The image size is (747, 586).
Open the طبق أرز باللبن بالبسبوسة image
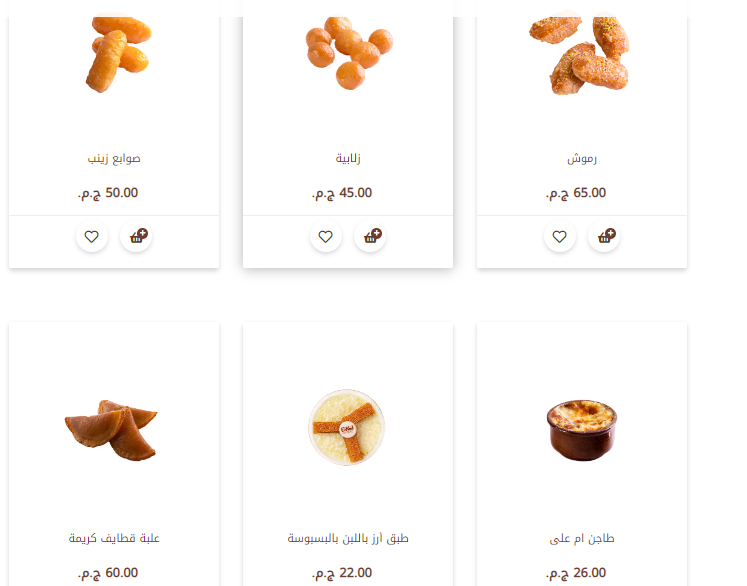click(346, 427)
